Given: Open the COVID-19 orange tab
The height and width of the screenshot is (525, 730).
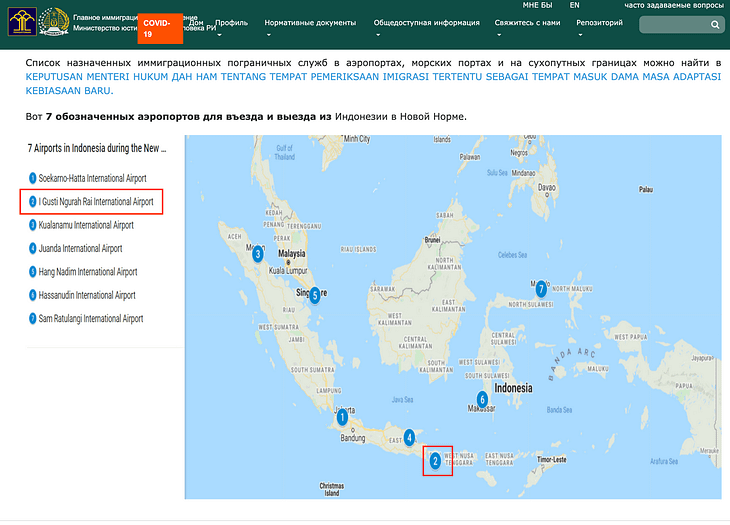Looking at the screenshot, I should 159,27.
